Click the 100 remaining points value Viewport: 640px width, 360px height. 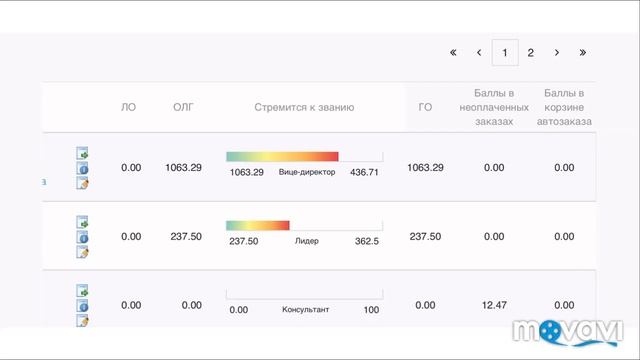click(371, 310)
